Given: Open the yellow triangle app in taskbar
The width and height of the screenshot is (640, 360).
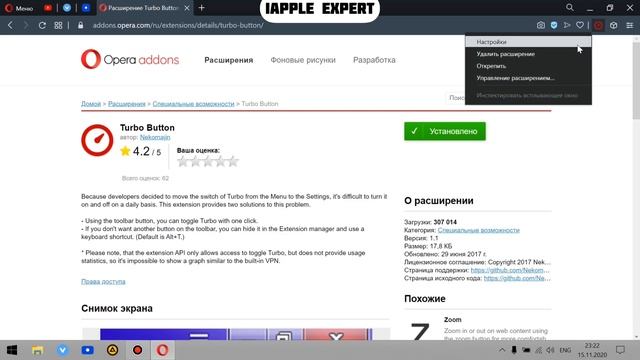Looking at the screenshot, I should tap(112, 350).
